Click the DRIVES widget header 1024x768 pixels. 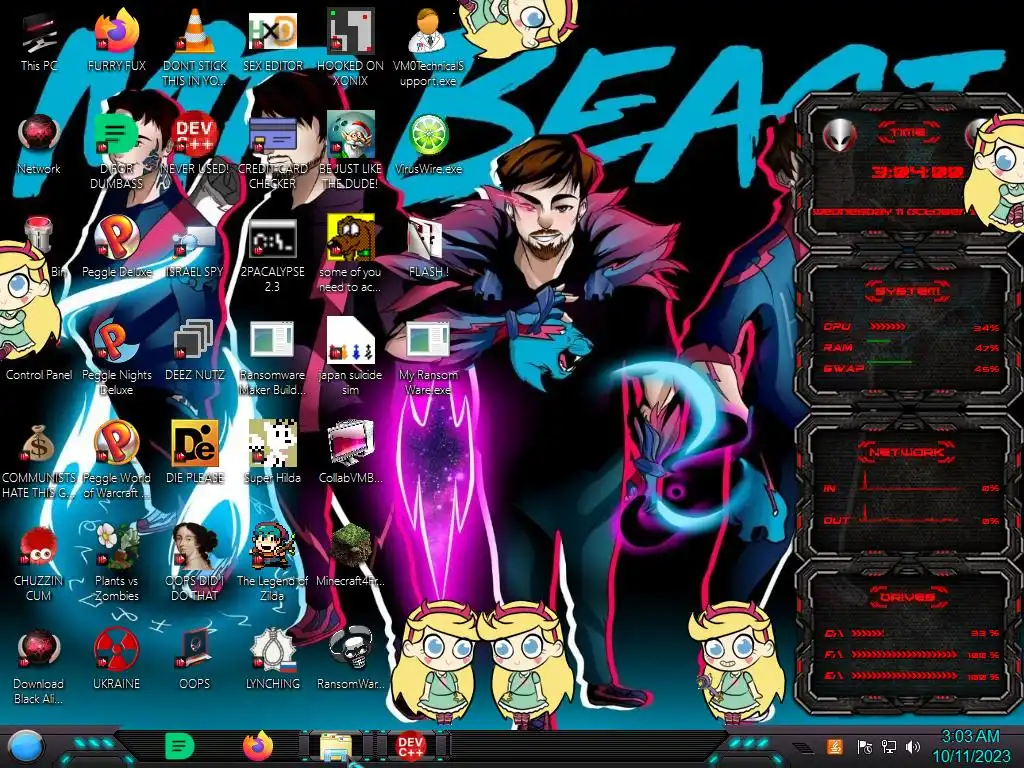907,597
